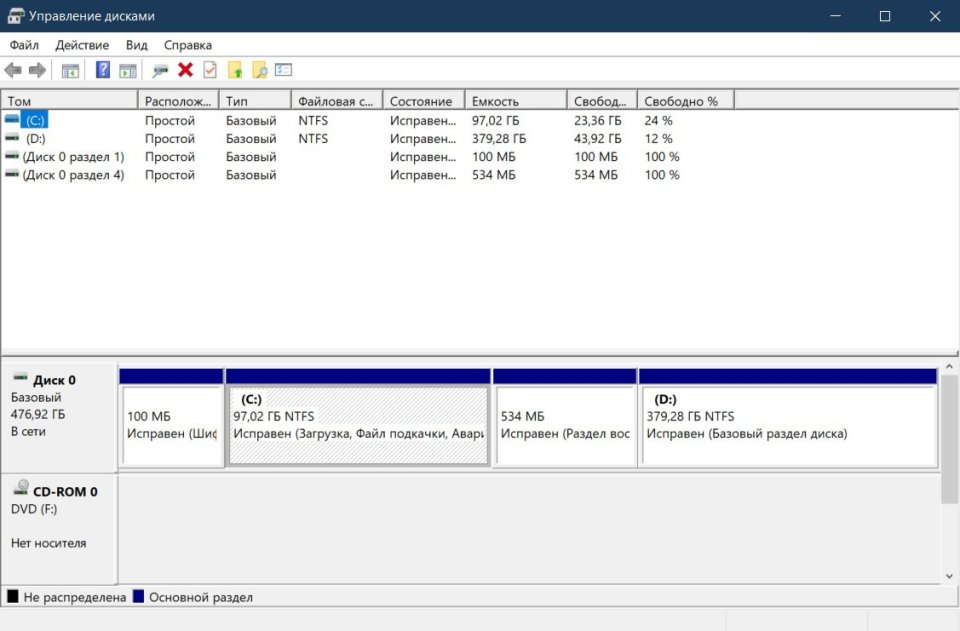This screenshot has width=960, height=631.
Task: Select the Диск 0 раздел 4 row
Action: pos(73,175)
